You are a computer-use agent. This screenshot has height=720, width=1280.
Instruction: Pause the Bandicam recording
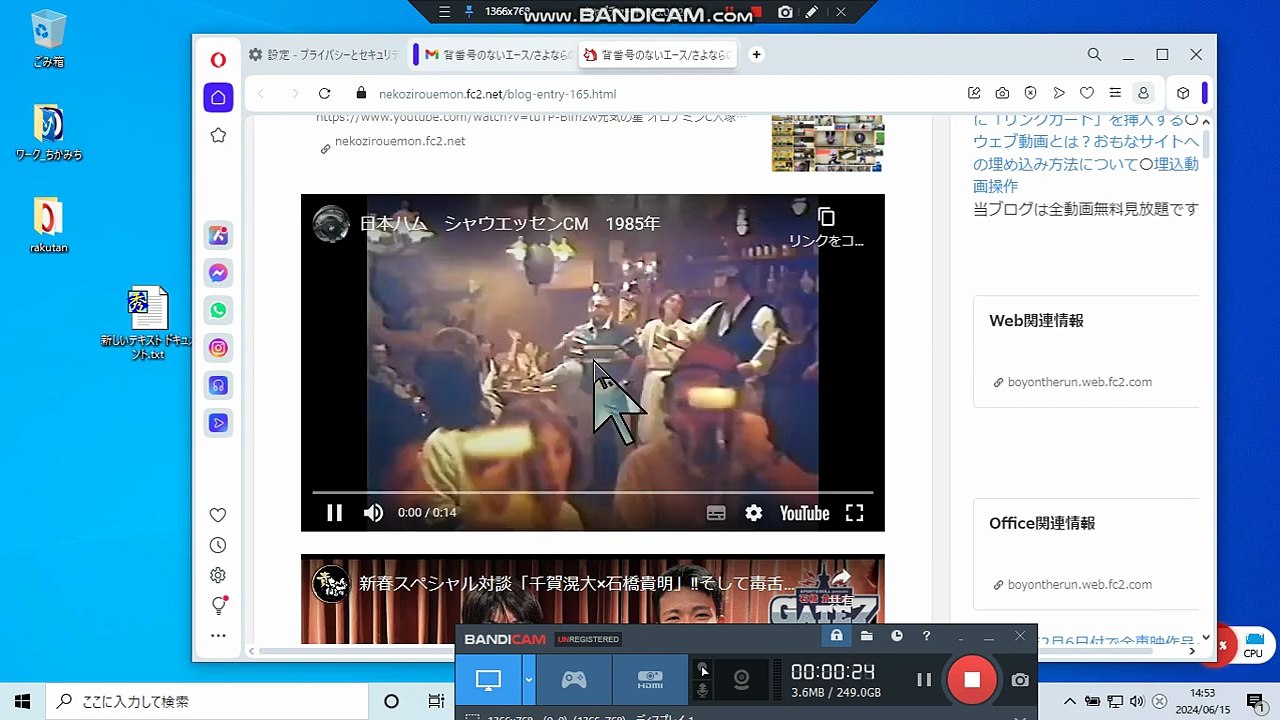coord(924,680)
